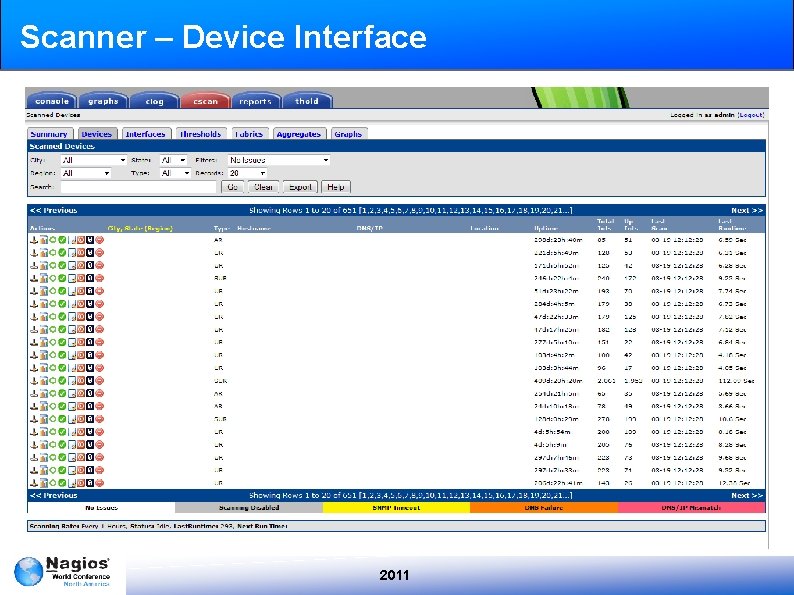Click the Logout link
794x595 pixels.
pos(751,115)
